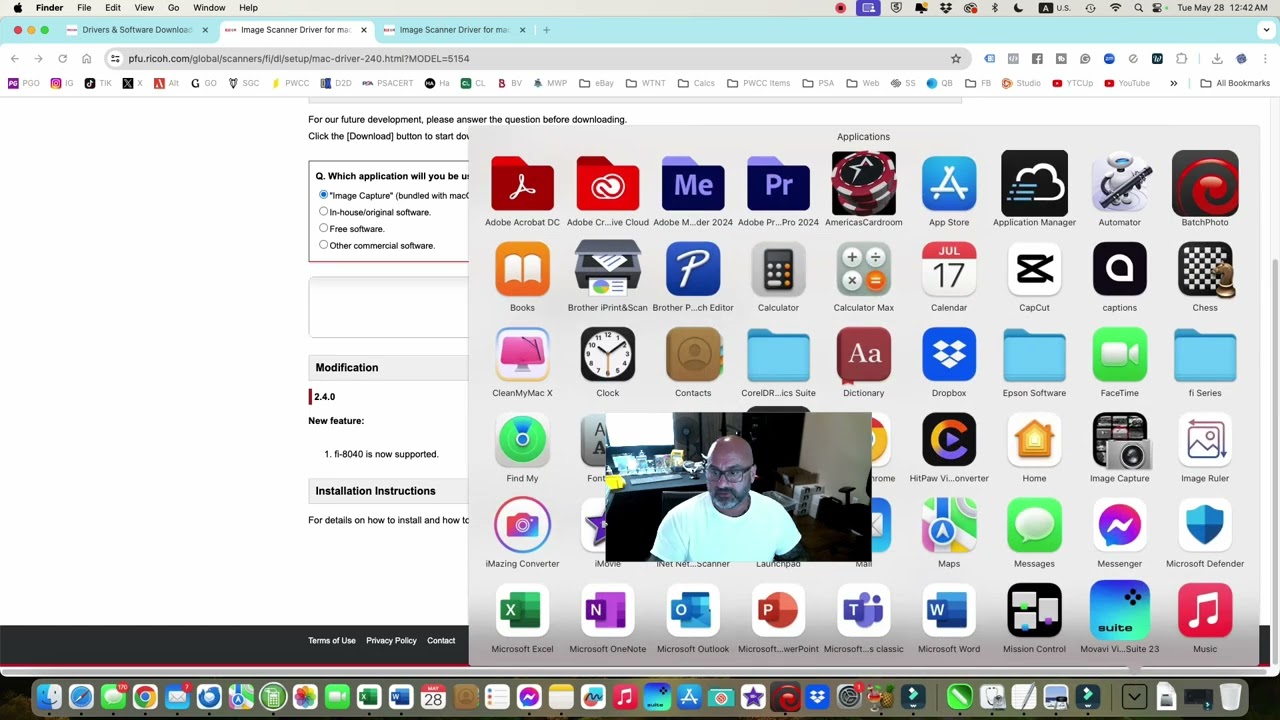The height and width of the screenshot is (720, 1280).
Task: Switch to third Image Scanner Driver tab
Action: tap(453, 30)
